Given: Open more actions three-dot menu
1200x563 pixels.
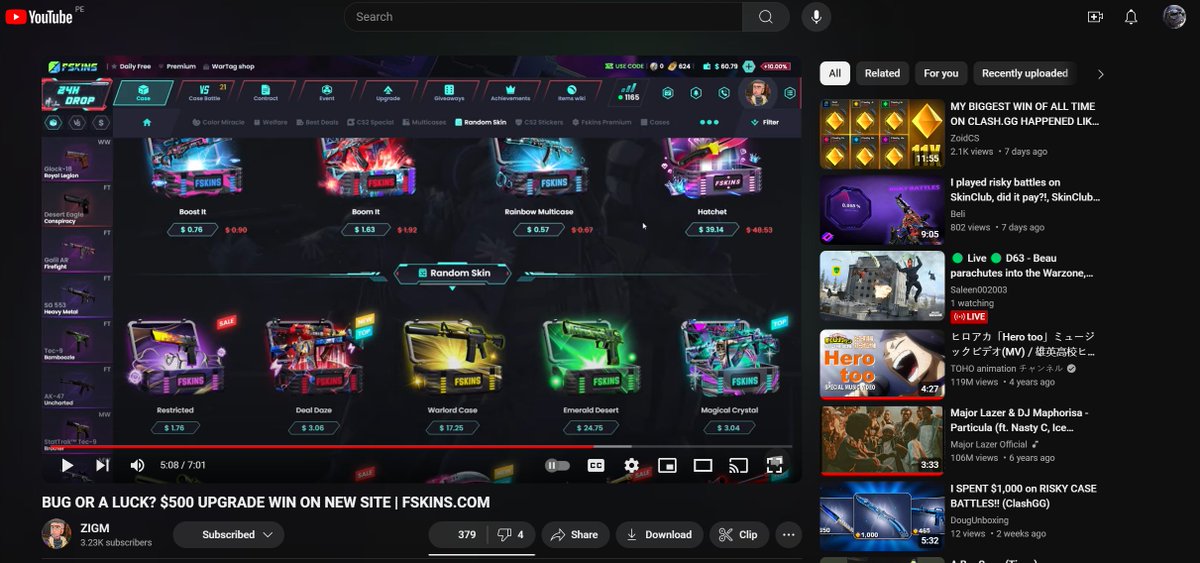Looking at the screenshot, I should coord(789,535).
